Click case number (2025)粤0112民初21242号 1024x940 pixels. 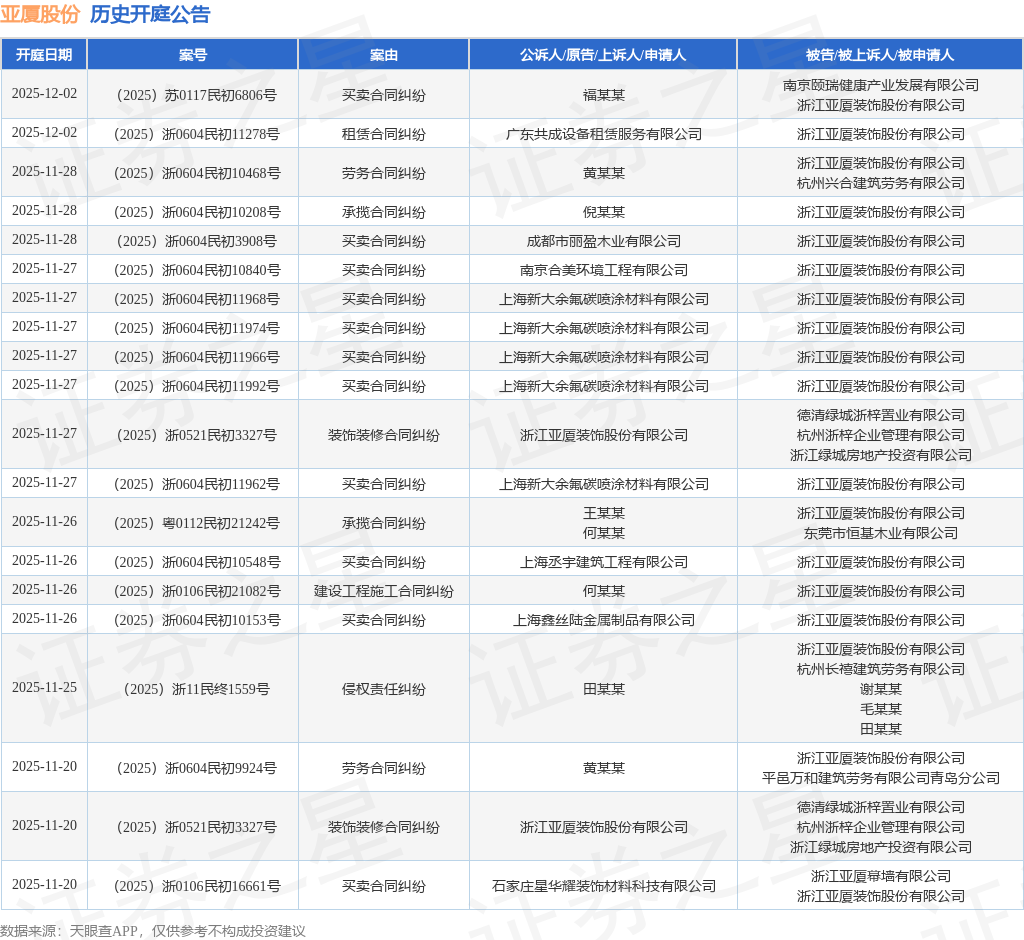(x=197, y=523)
